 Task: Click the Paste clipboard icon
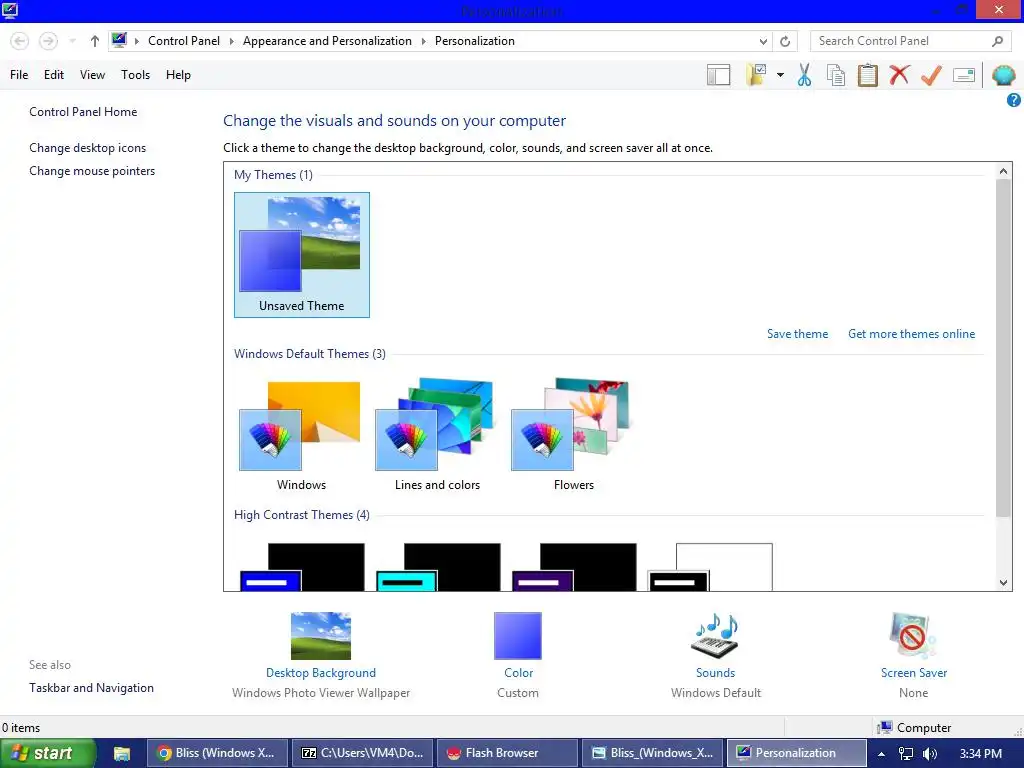[867, 75]
